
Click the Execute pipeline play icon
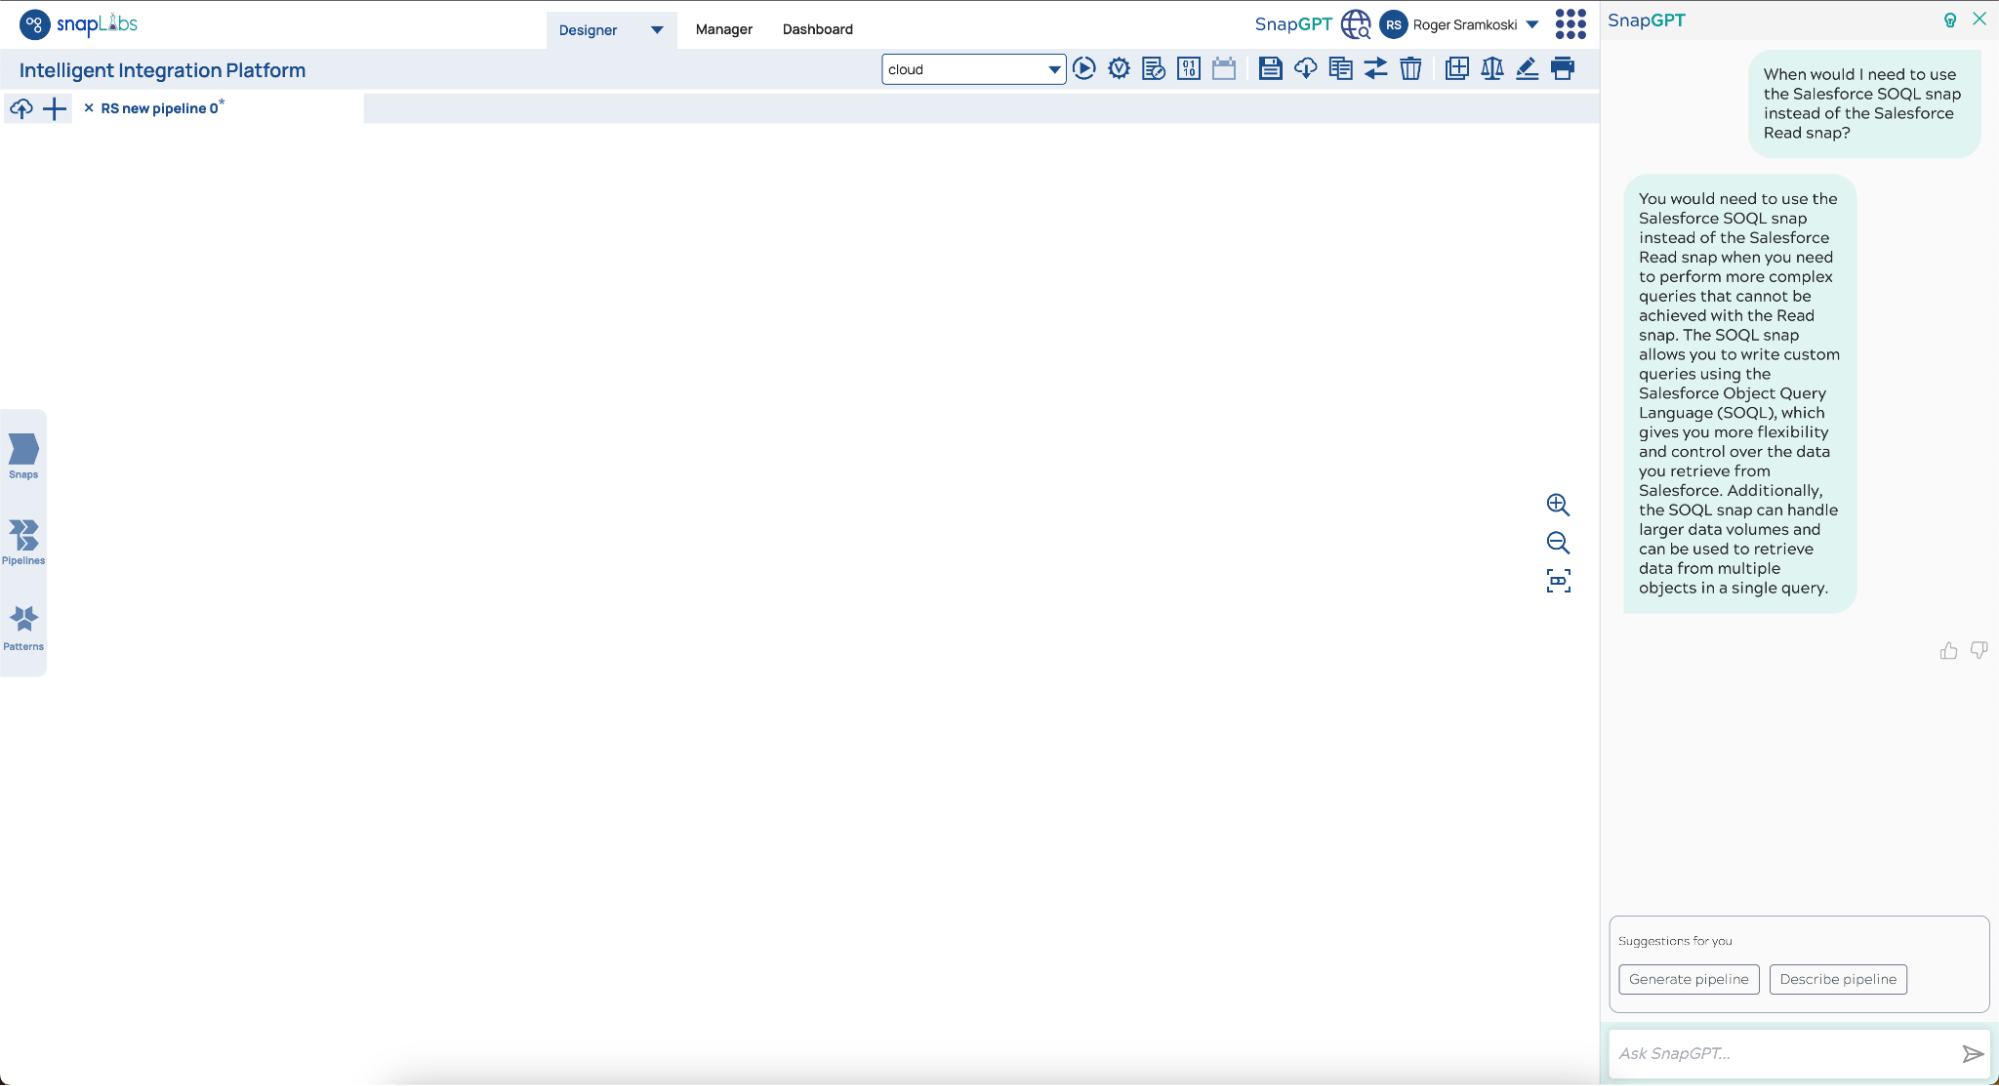coord(1084,69)
